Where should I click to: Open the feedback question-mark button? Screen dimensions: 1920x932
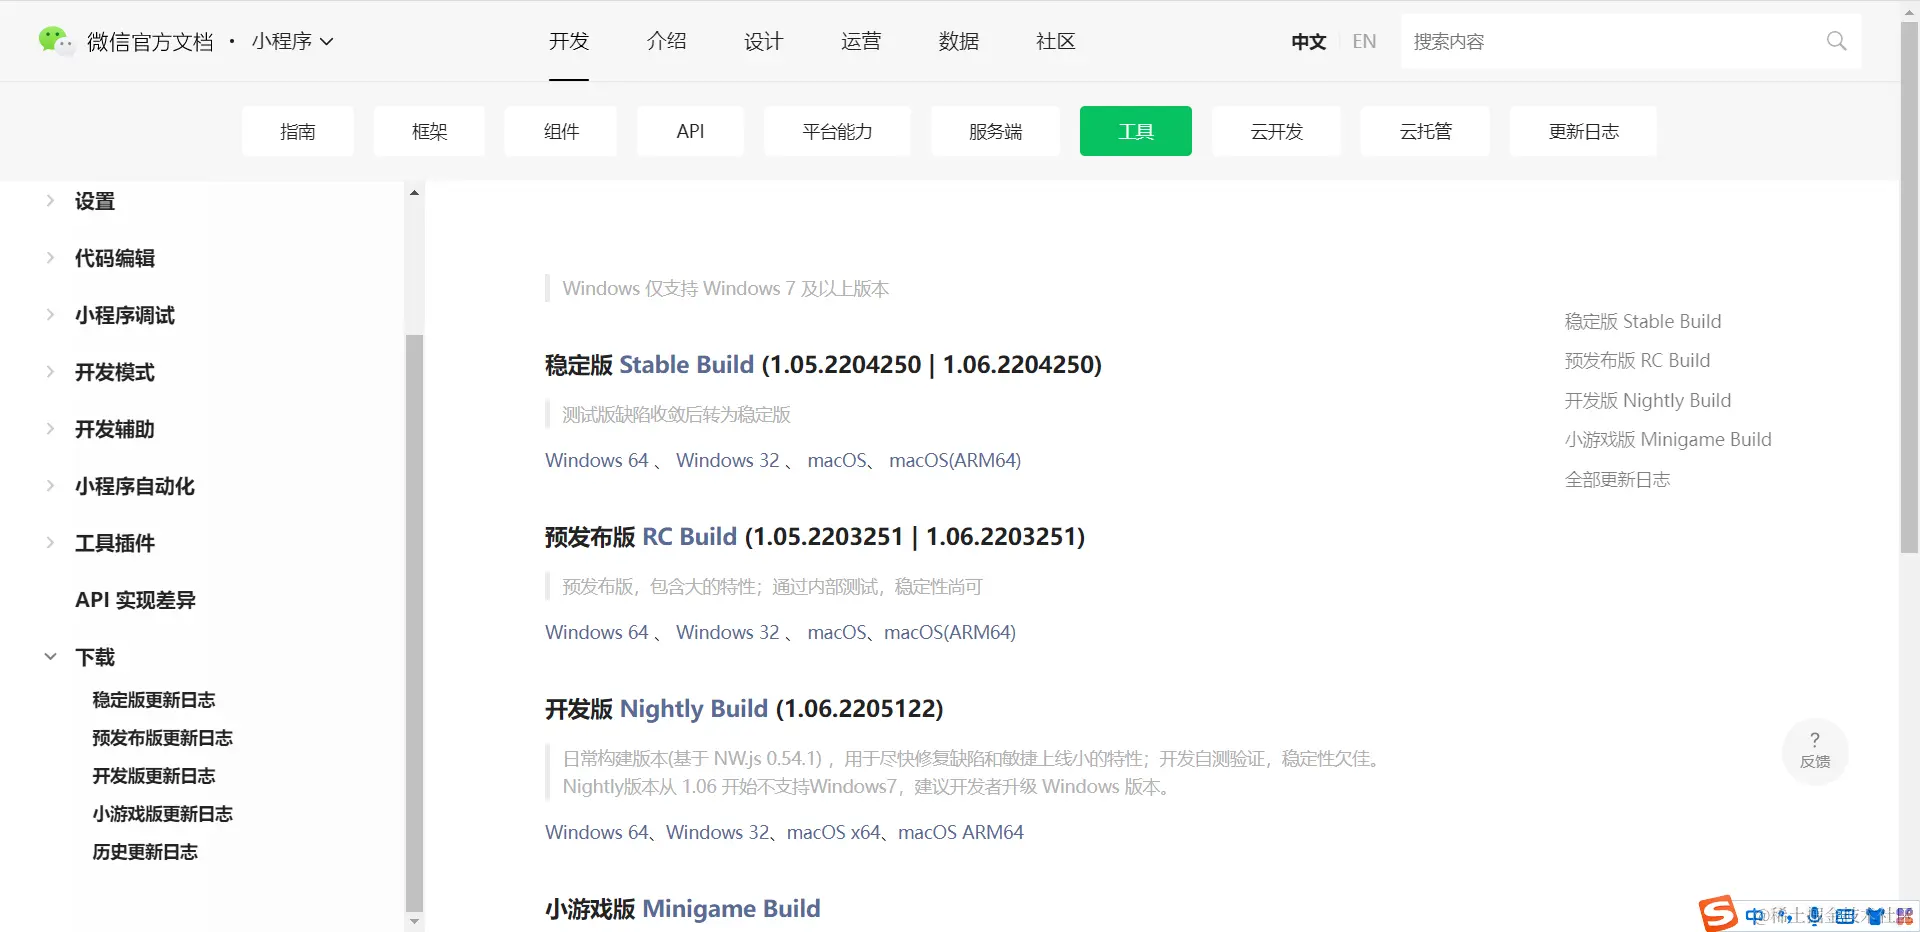pyautogui.click(x=1815, y=751)
